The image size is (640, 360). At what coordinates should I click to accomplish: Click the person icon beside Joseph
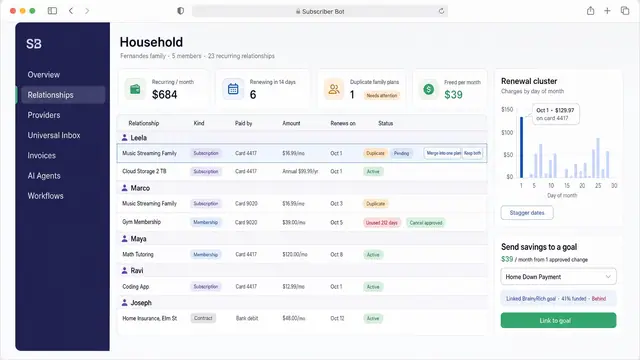[x=124, y=302]
